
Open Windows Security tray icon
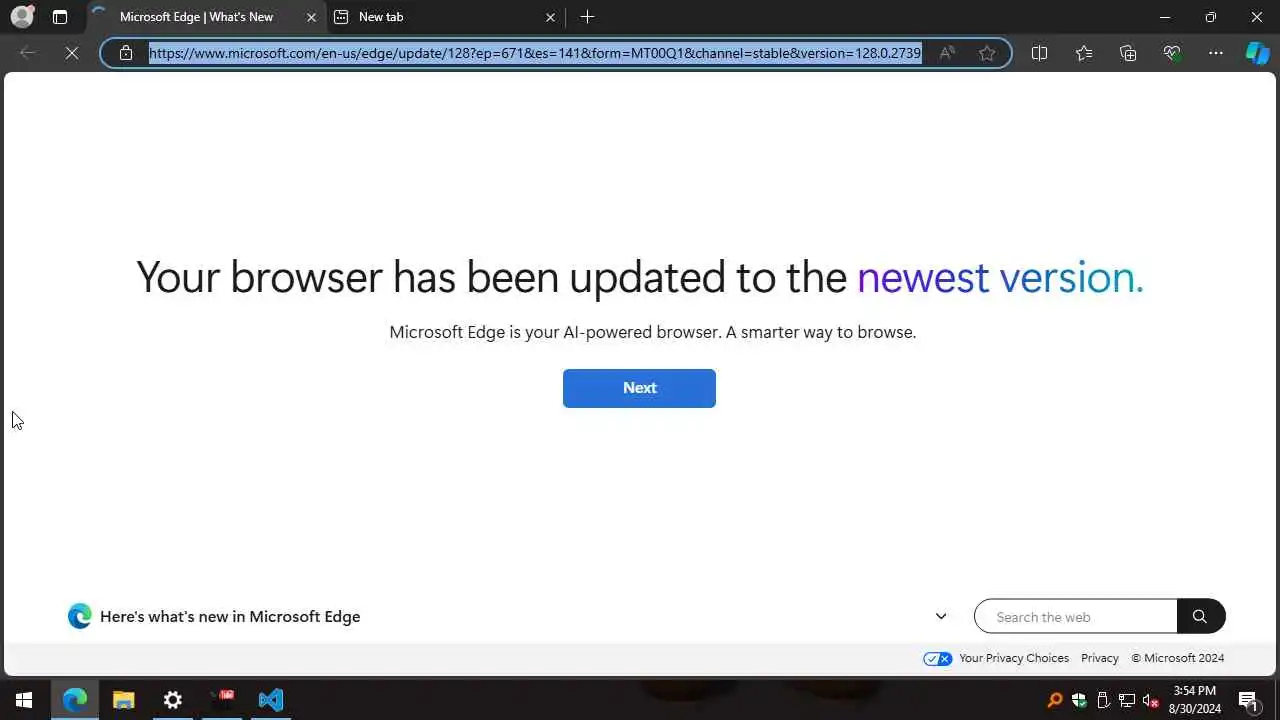coord(1078,700)
